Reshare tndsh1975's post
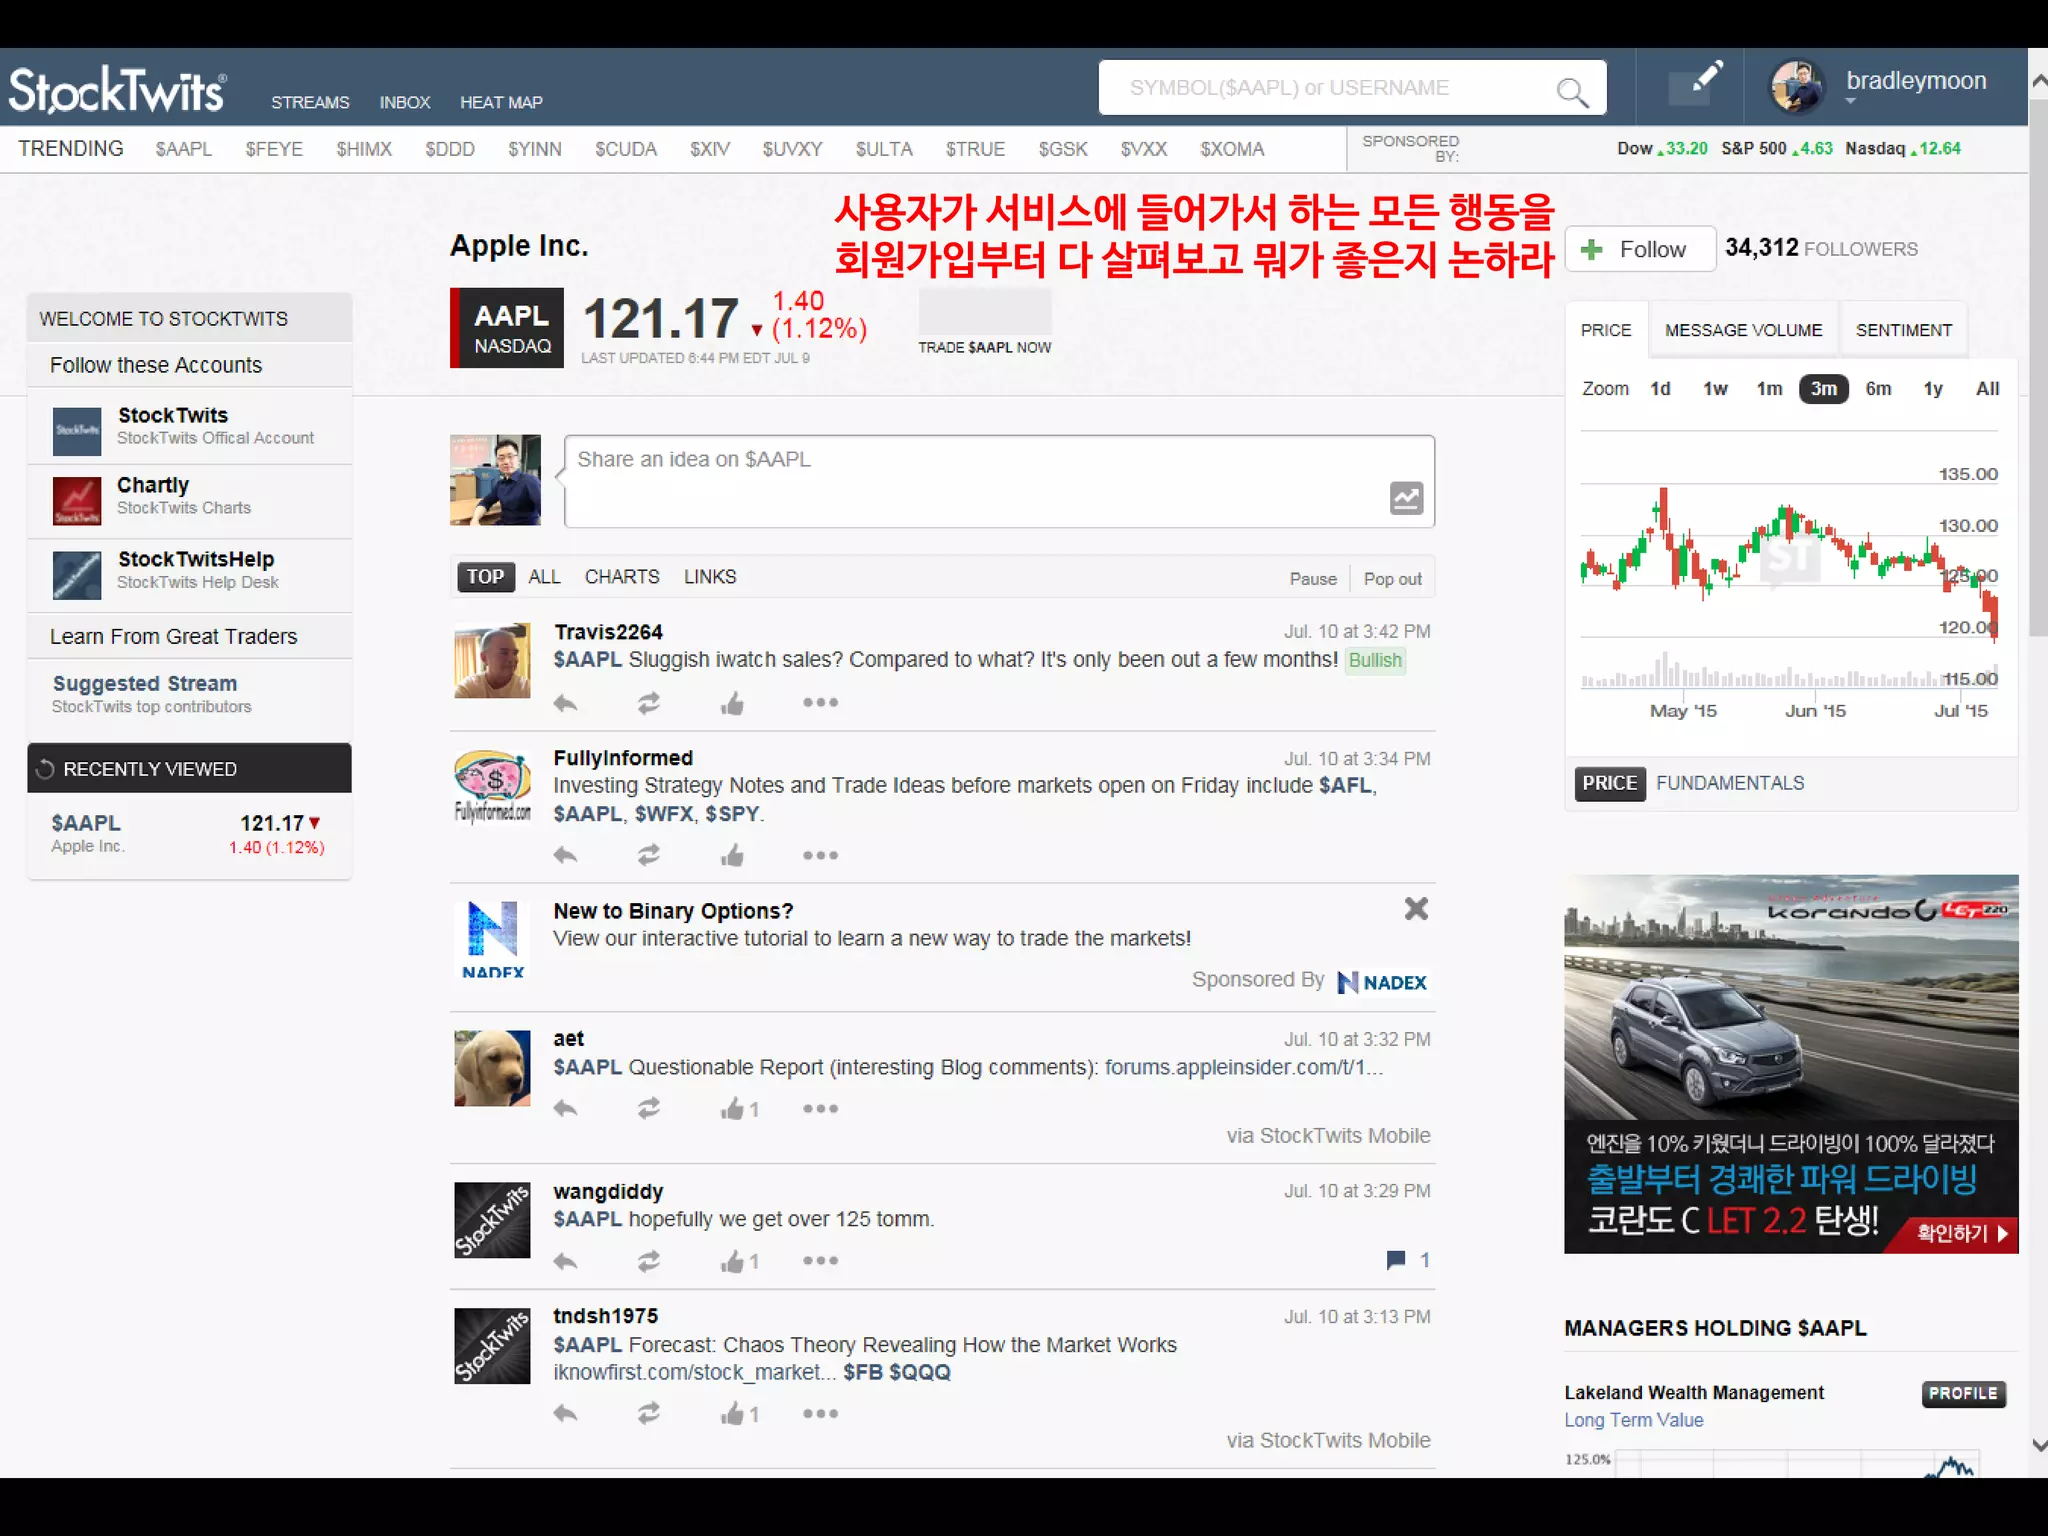This screenshot has width=2048, height=1536. pyautogui.click(x=649, y=1414)
